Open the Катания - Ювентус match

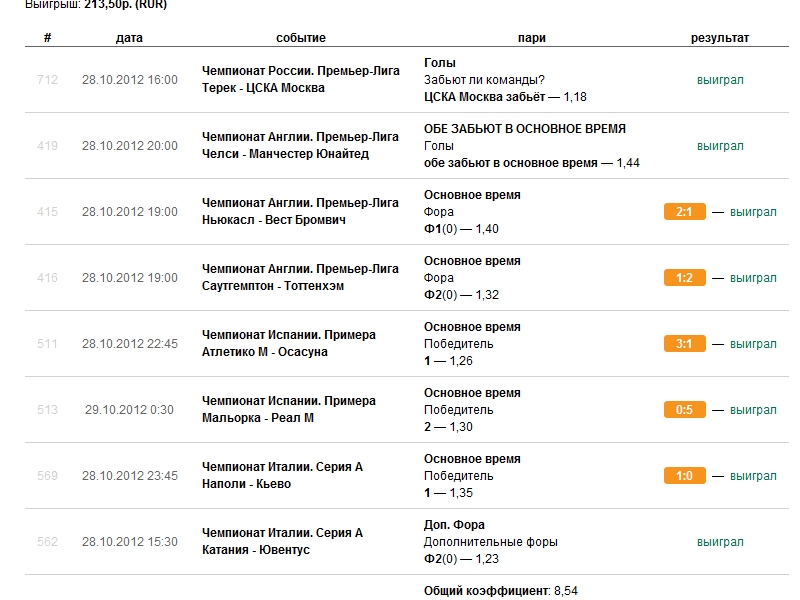click(256, 550)
